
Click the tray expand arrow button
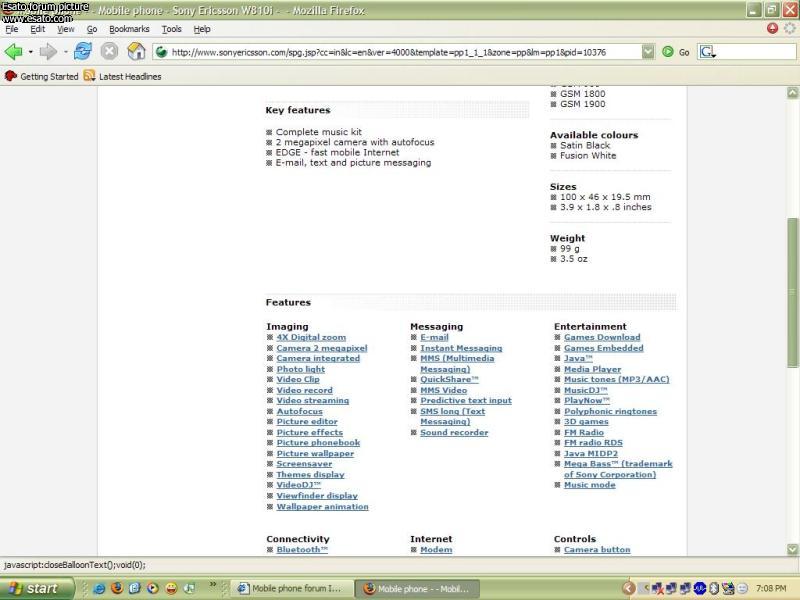click(x=629, y=588)
